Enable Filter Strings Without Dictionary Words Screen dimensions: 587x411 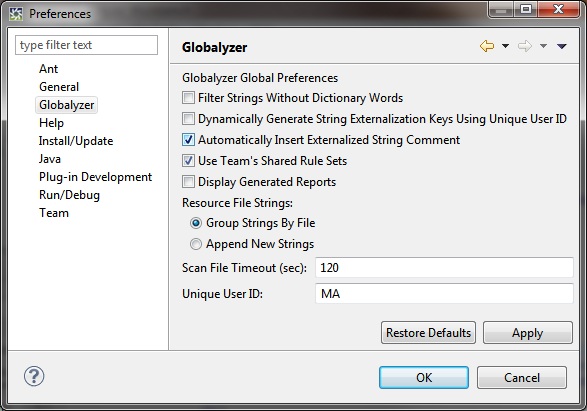coord(188,98)
